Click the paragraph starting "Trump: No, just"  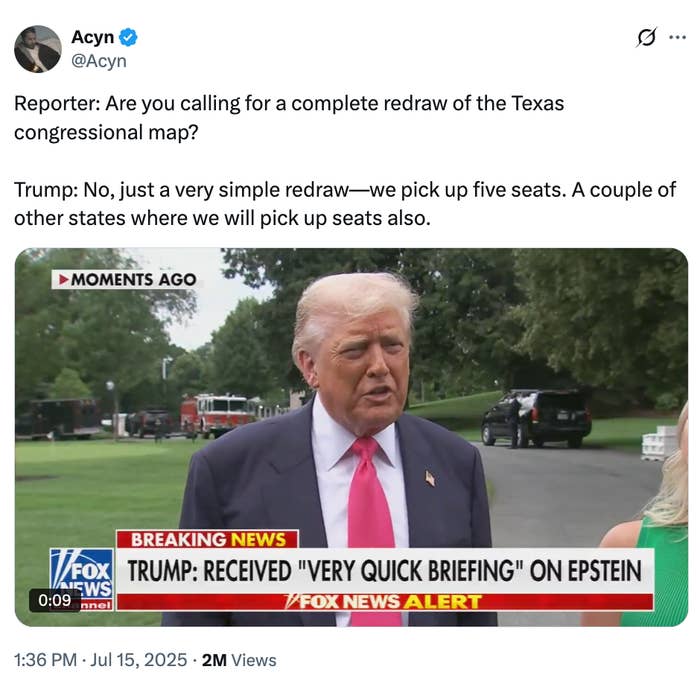345,204
